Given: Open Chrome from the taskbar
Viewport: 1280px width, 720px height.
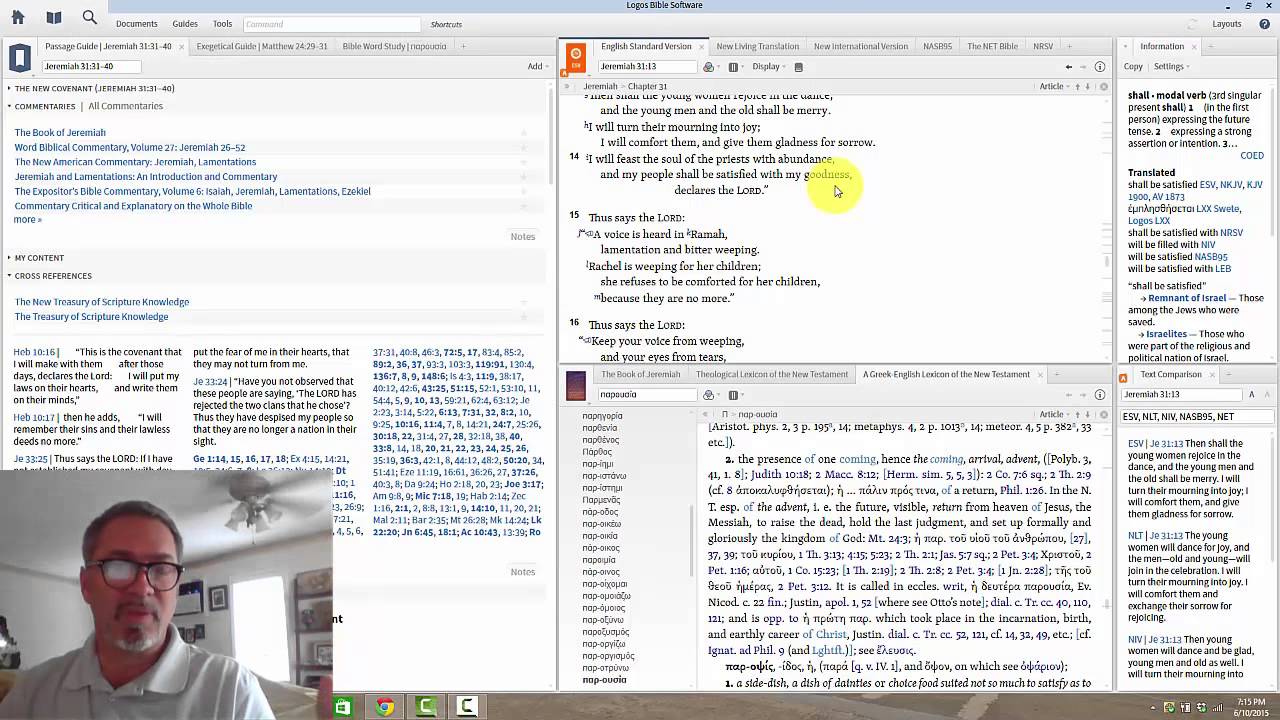Looking at the screenshot, I should pos(385,707).
